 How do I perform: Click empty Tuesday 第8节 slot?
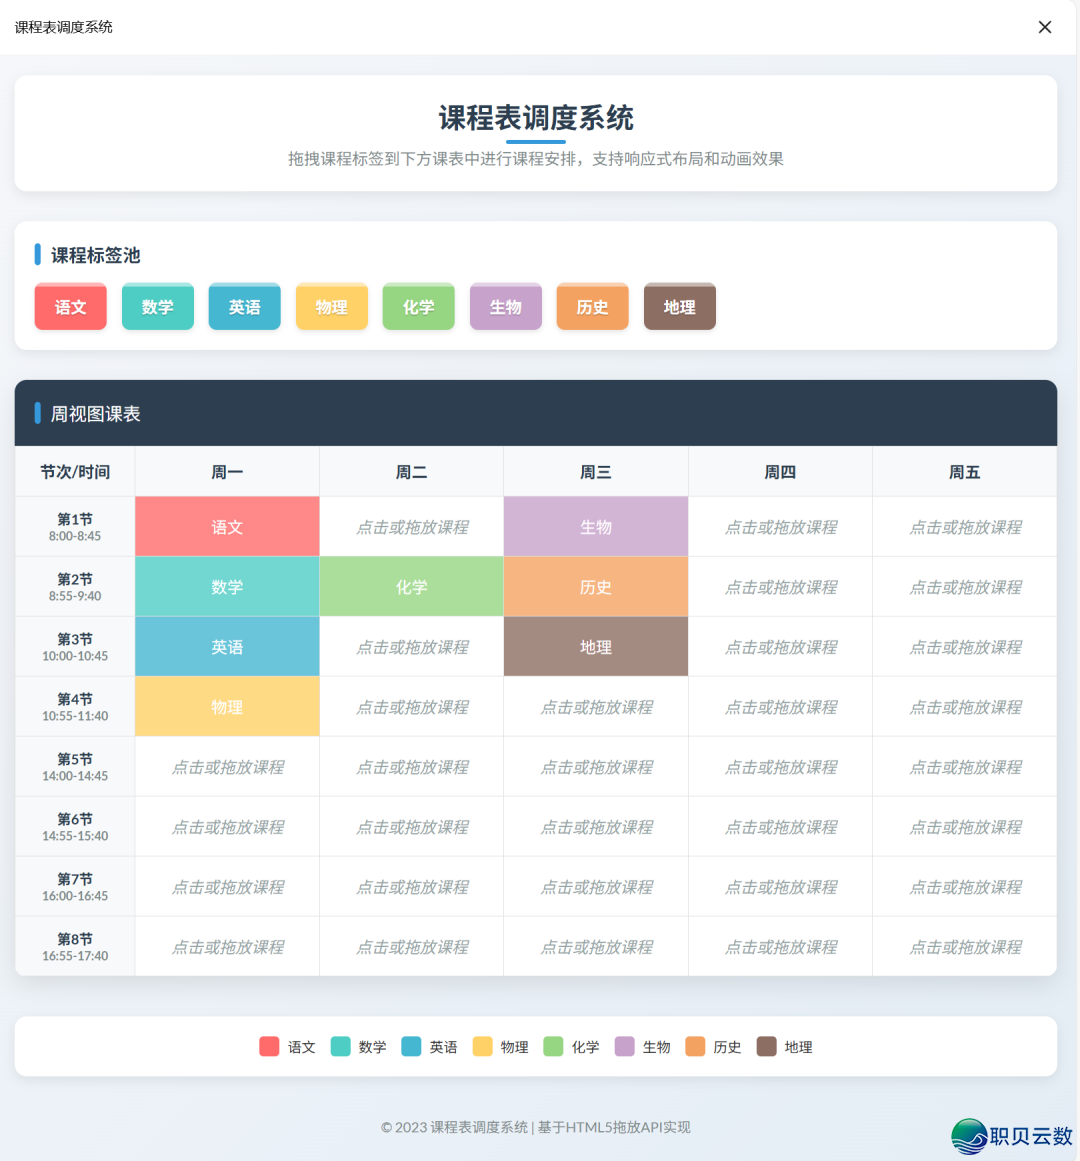412,946
